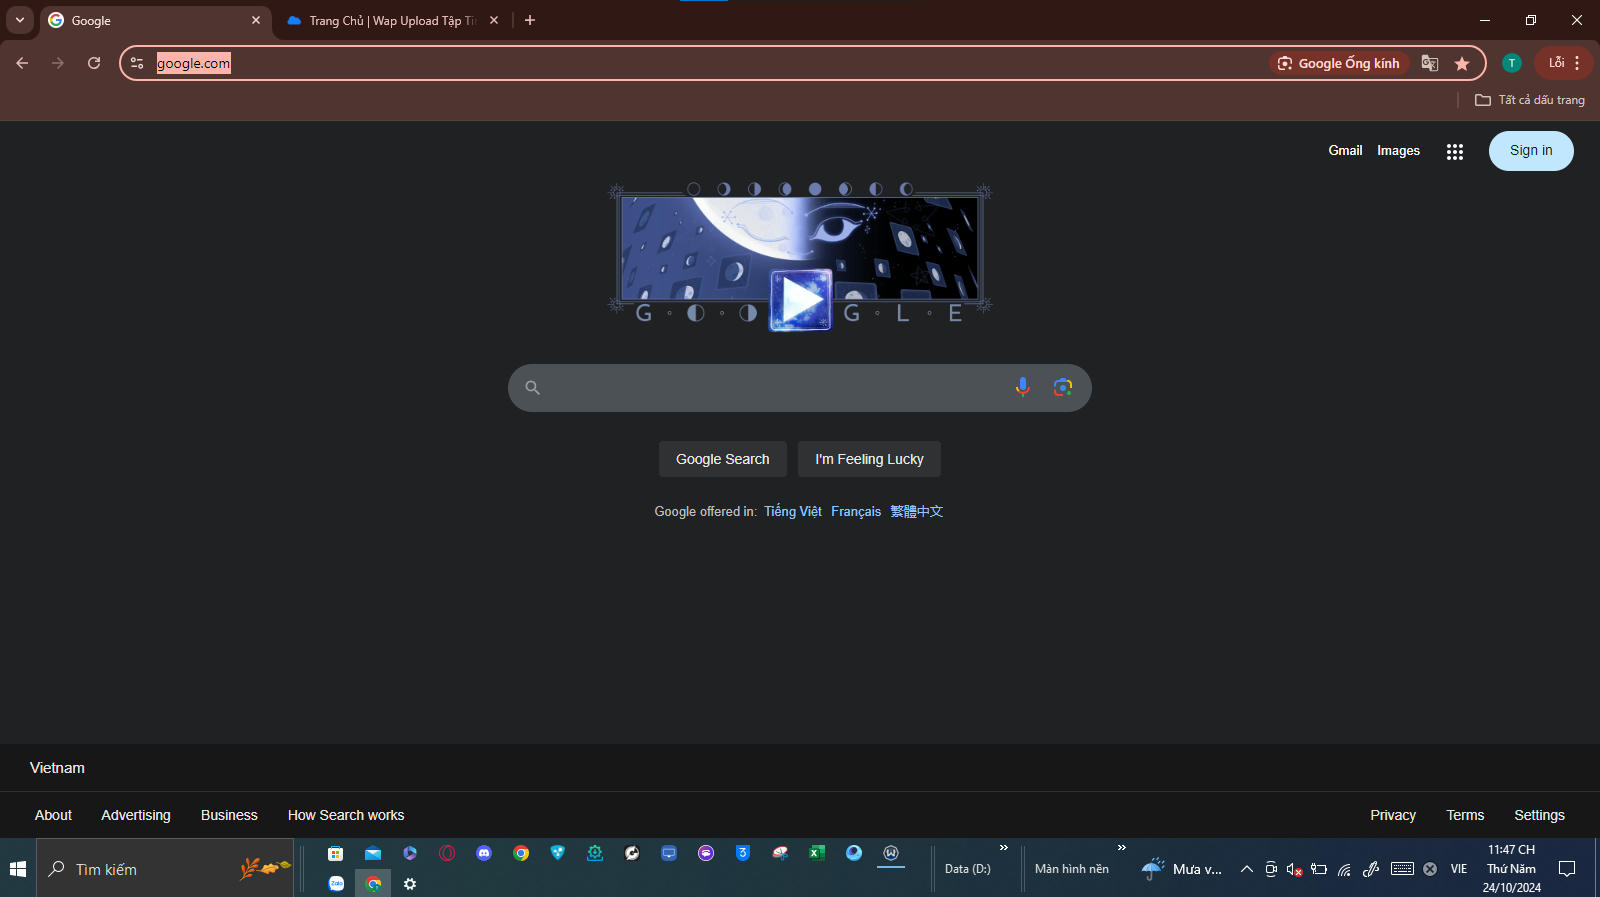Open the gear settings taskbar icon
Image resolution: width=1600 pixels, height=897 pixels.
pyautogui.click(x=410, y=884)
